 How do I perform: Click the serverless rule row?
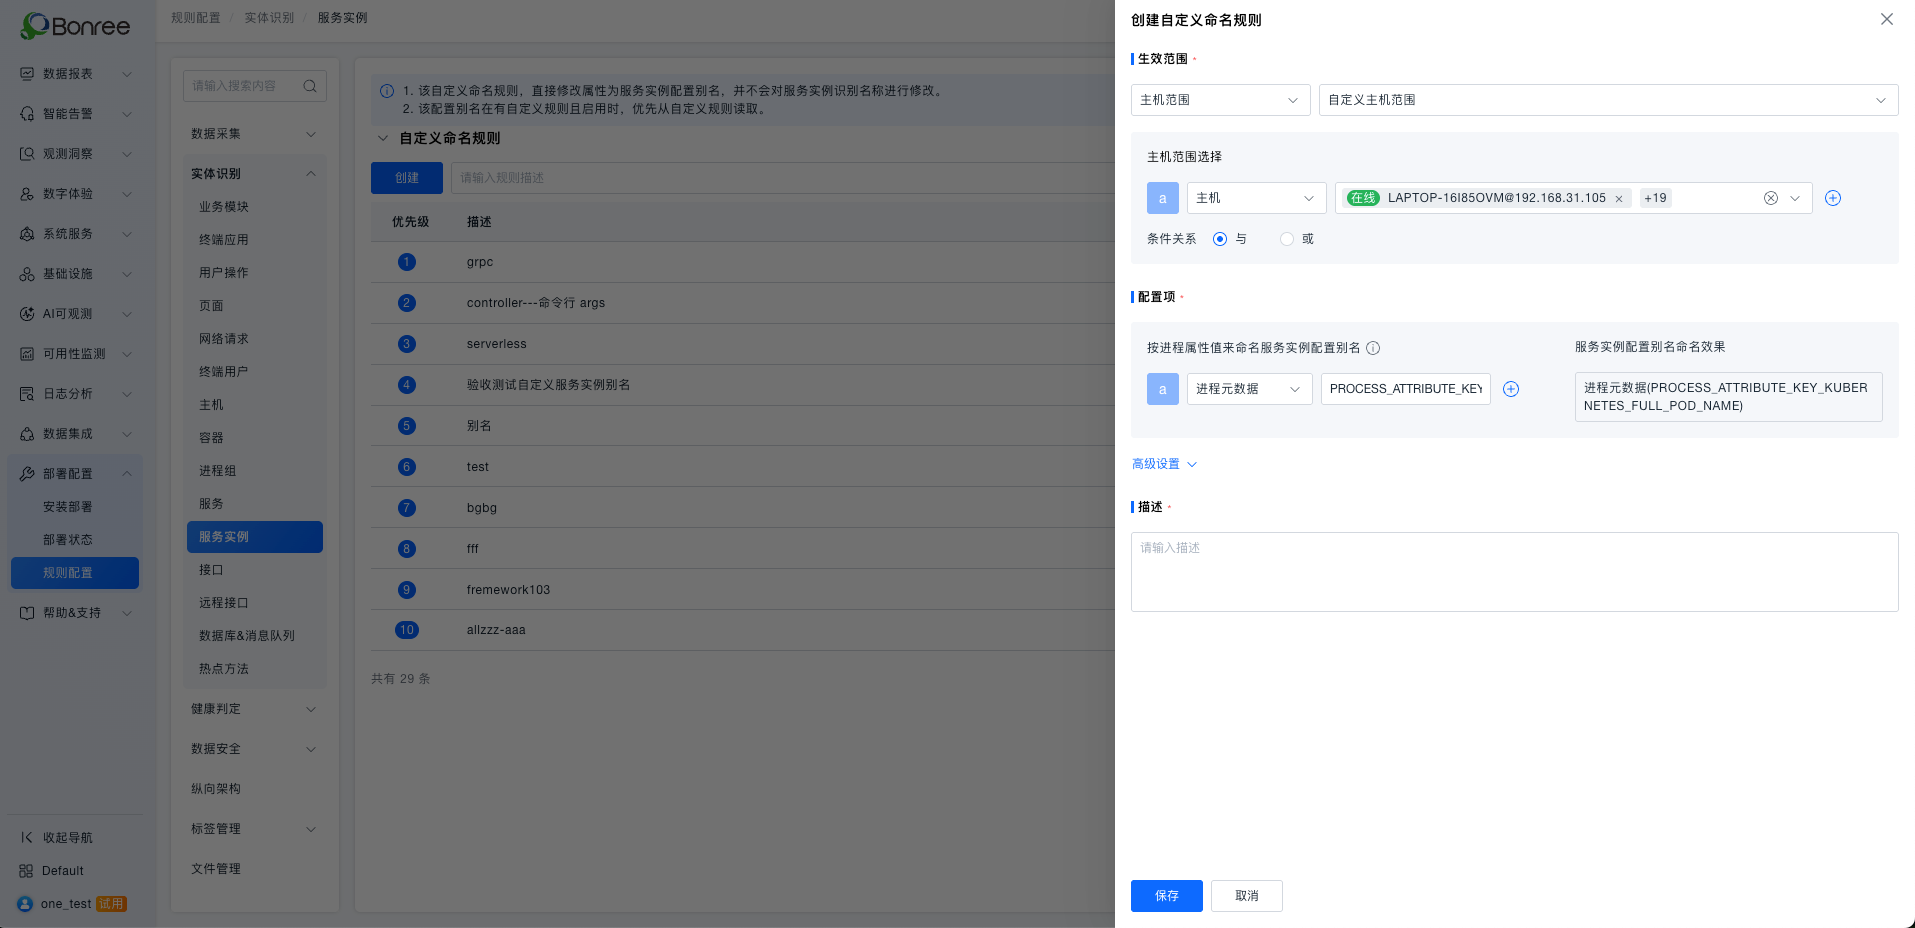[x=742, y=344]
